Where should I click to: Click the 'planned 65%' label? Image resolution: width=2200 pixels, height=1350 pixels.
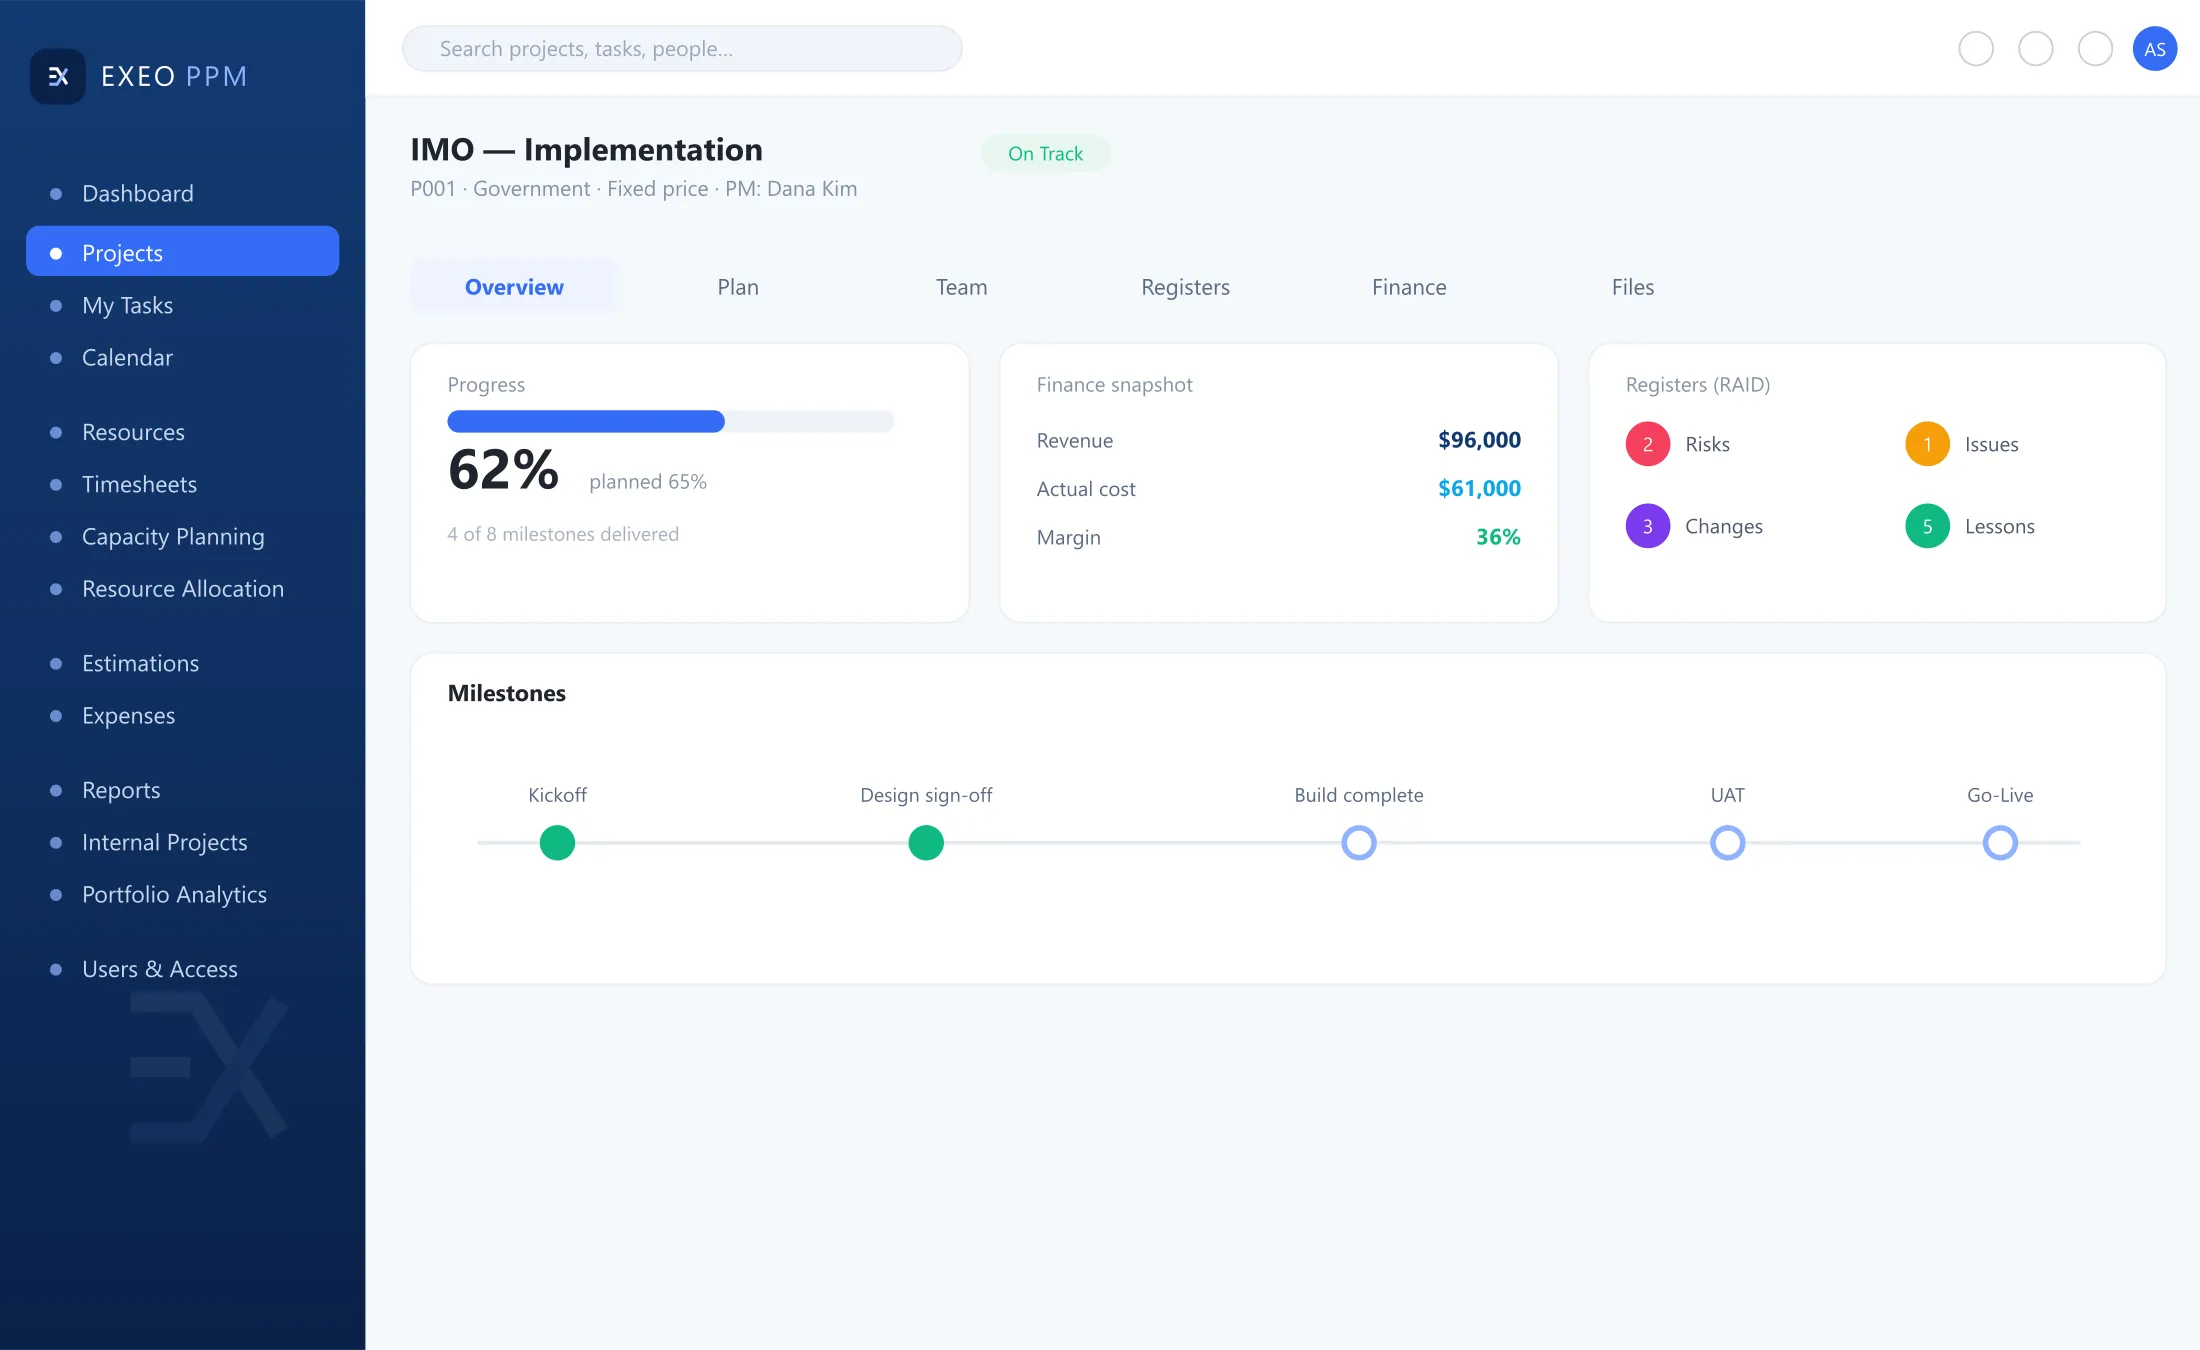(x=648, y=481)
